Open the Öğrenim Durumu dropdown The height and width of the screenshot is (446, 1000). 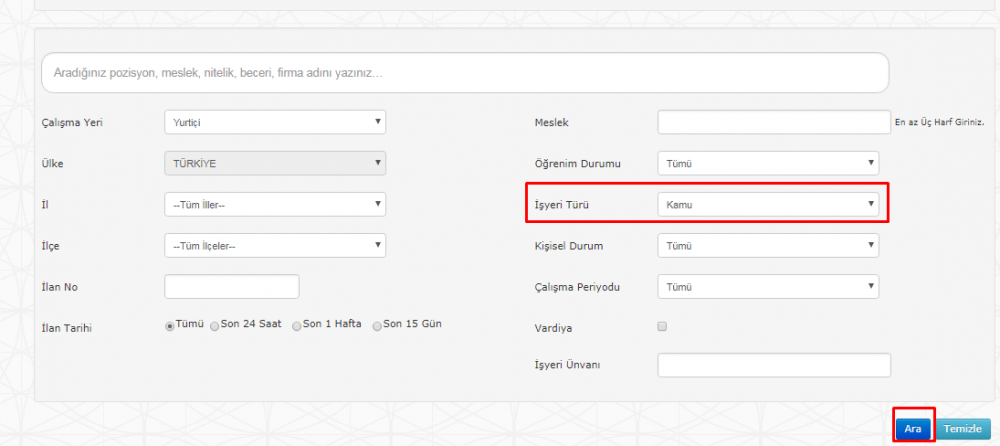[x=767, y=163]
